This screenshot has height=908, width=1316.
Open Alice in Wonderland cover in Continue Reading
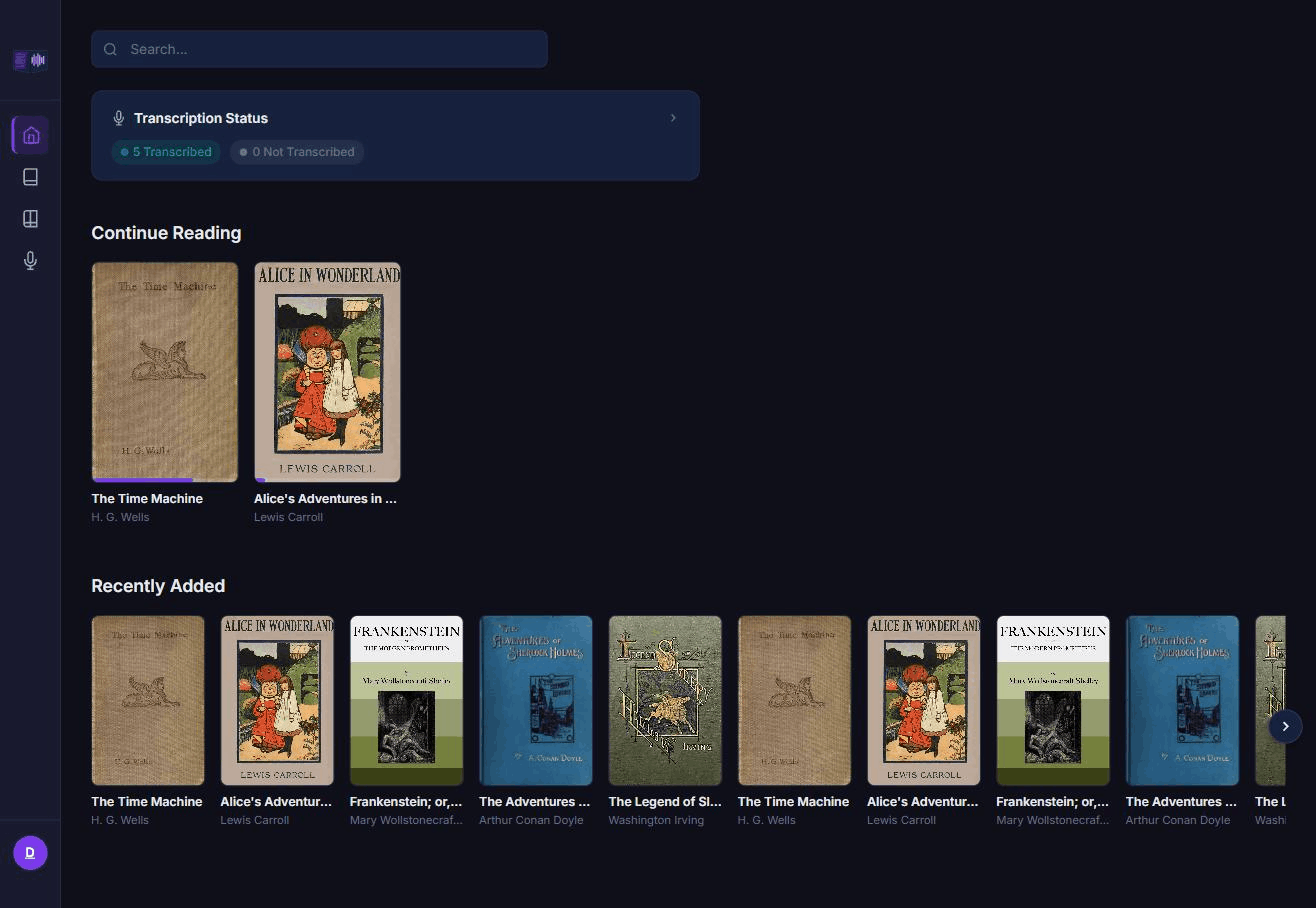tap(327, 372)
